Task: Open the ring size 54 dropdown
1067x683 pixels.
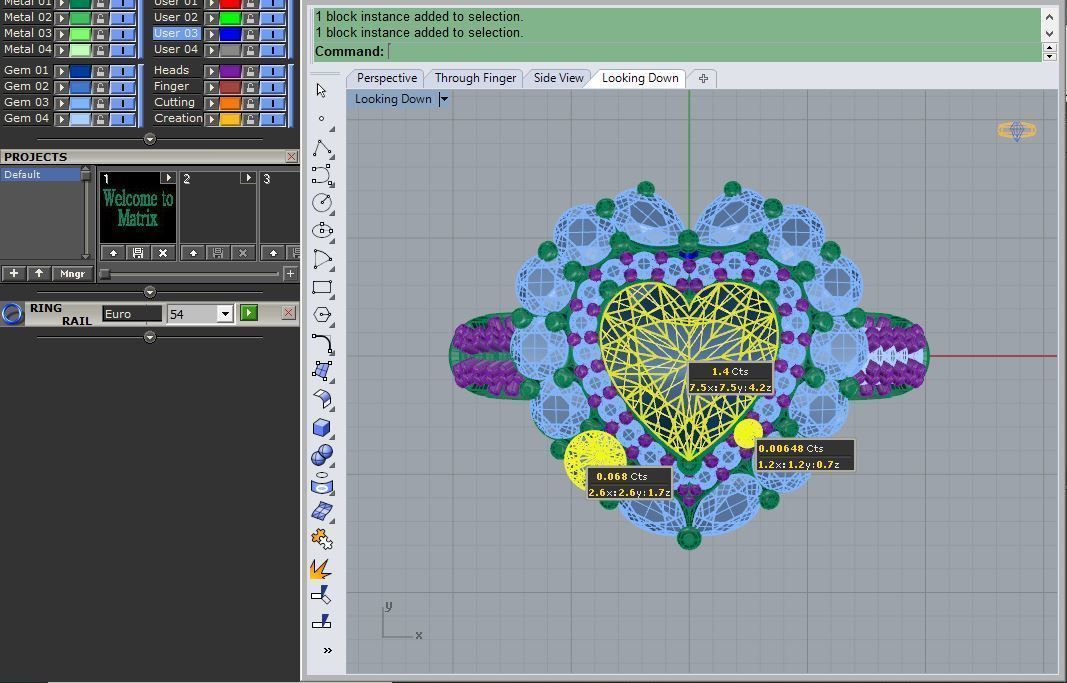Action: [x=225, y=314]
